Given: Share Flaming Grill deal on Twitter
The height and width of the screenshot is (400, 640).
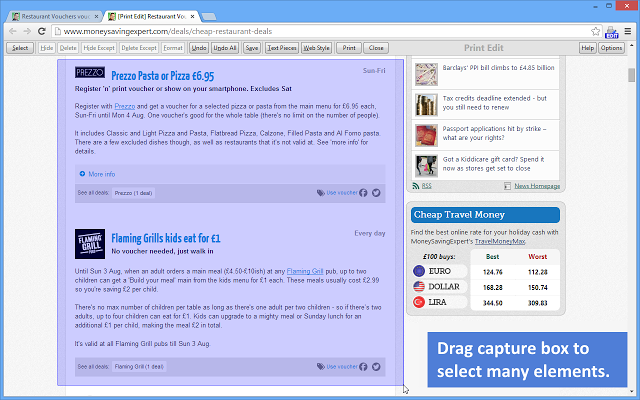Looking at the screenshot, I should (x=376, y=367).
